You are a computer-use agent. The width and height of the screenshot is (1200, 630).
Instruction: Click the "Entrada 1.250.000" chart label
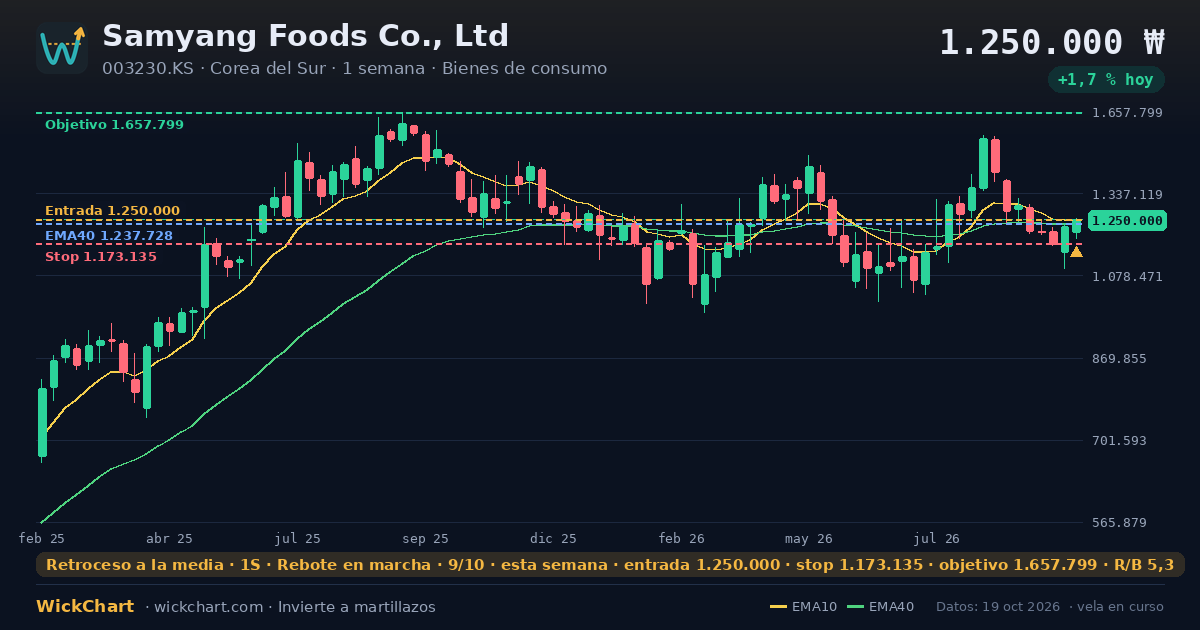[x=112, y=211]
